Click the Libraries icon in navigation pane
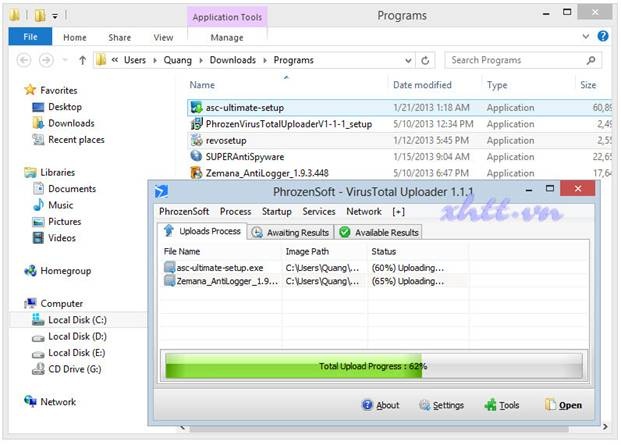Screen dimensions: 621x445 pos(30,172)
